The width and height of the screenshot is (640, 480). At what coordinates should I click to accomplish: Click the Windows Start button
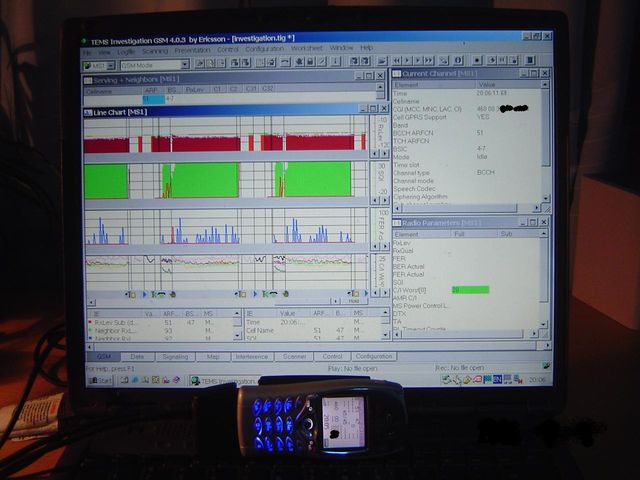[100, 380]
